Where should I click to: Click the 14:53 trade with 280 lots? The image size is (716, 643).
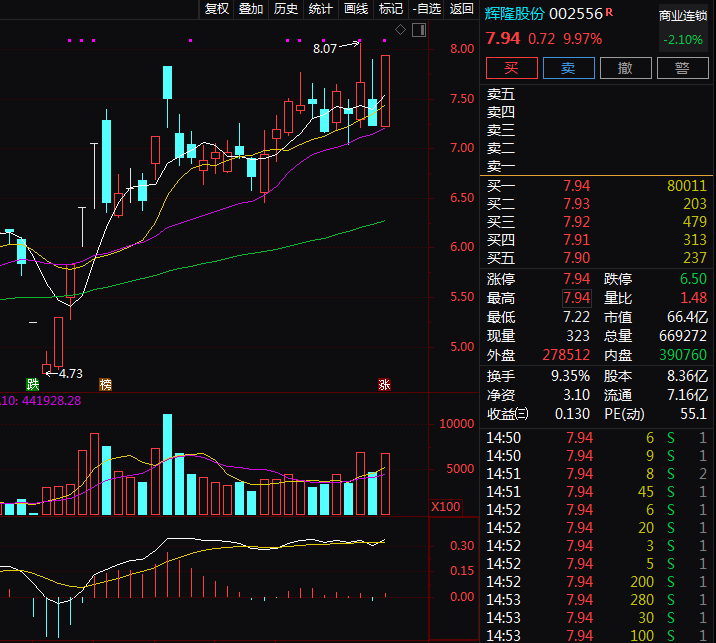click(596, 600)
